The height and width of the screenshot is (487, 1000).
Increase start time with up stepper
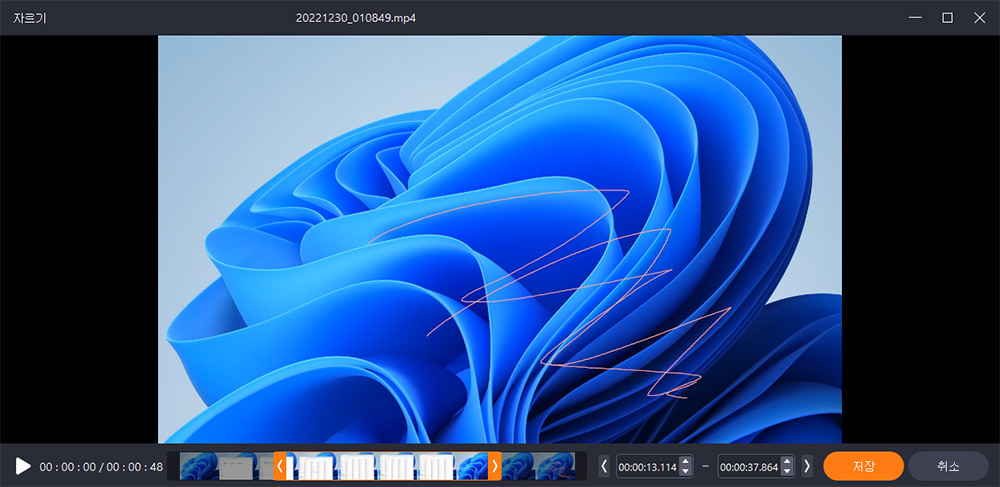click(686, 461)
